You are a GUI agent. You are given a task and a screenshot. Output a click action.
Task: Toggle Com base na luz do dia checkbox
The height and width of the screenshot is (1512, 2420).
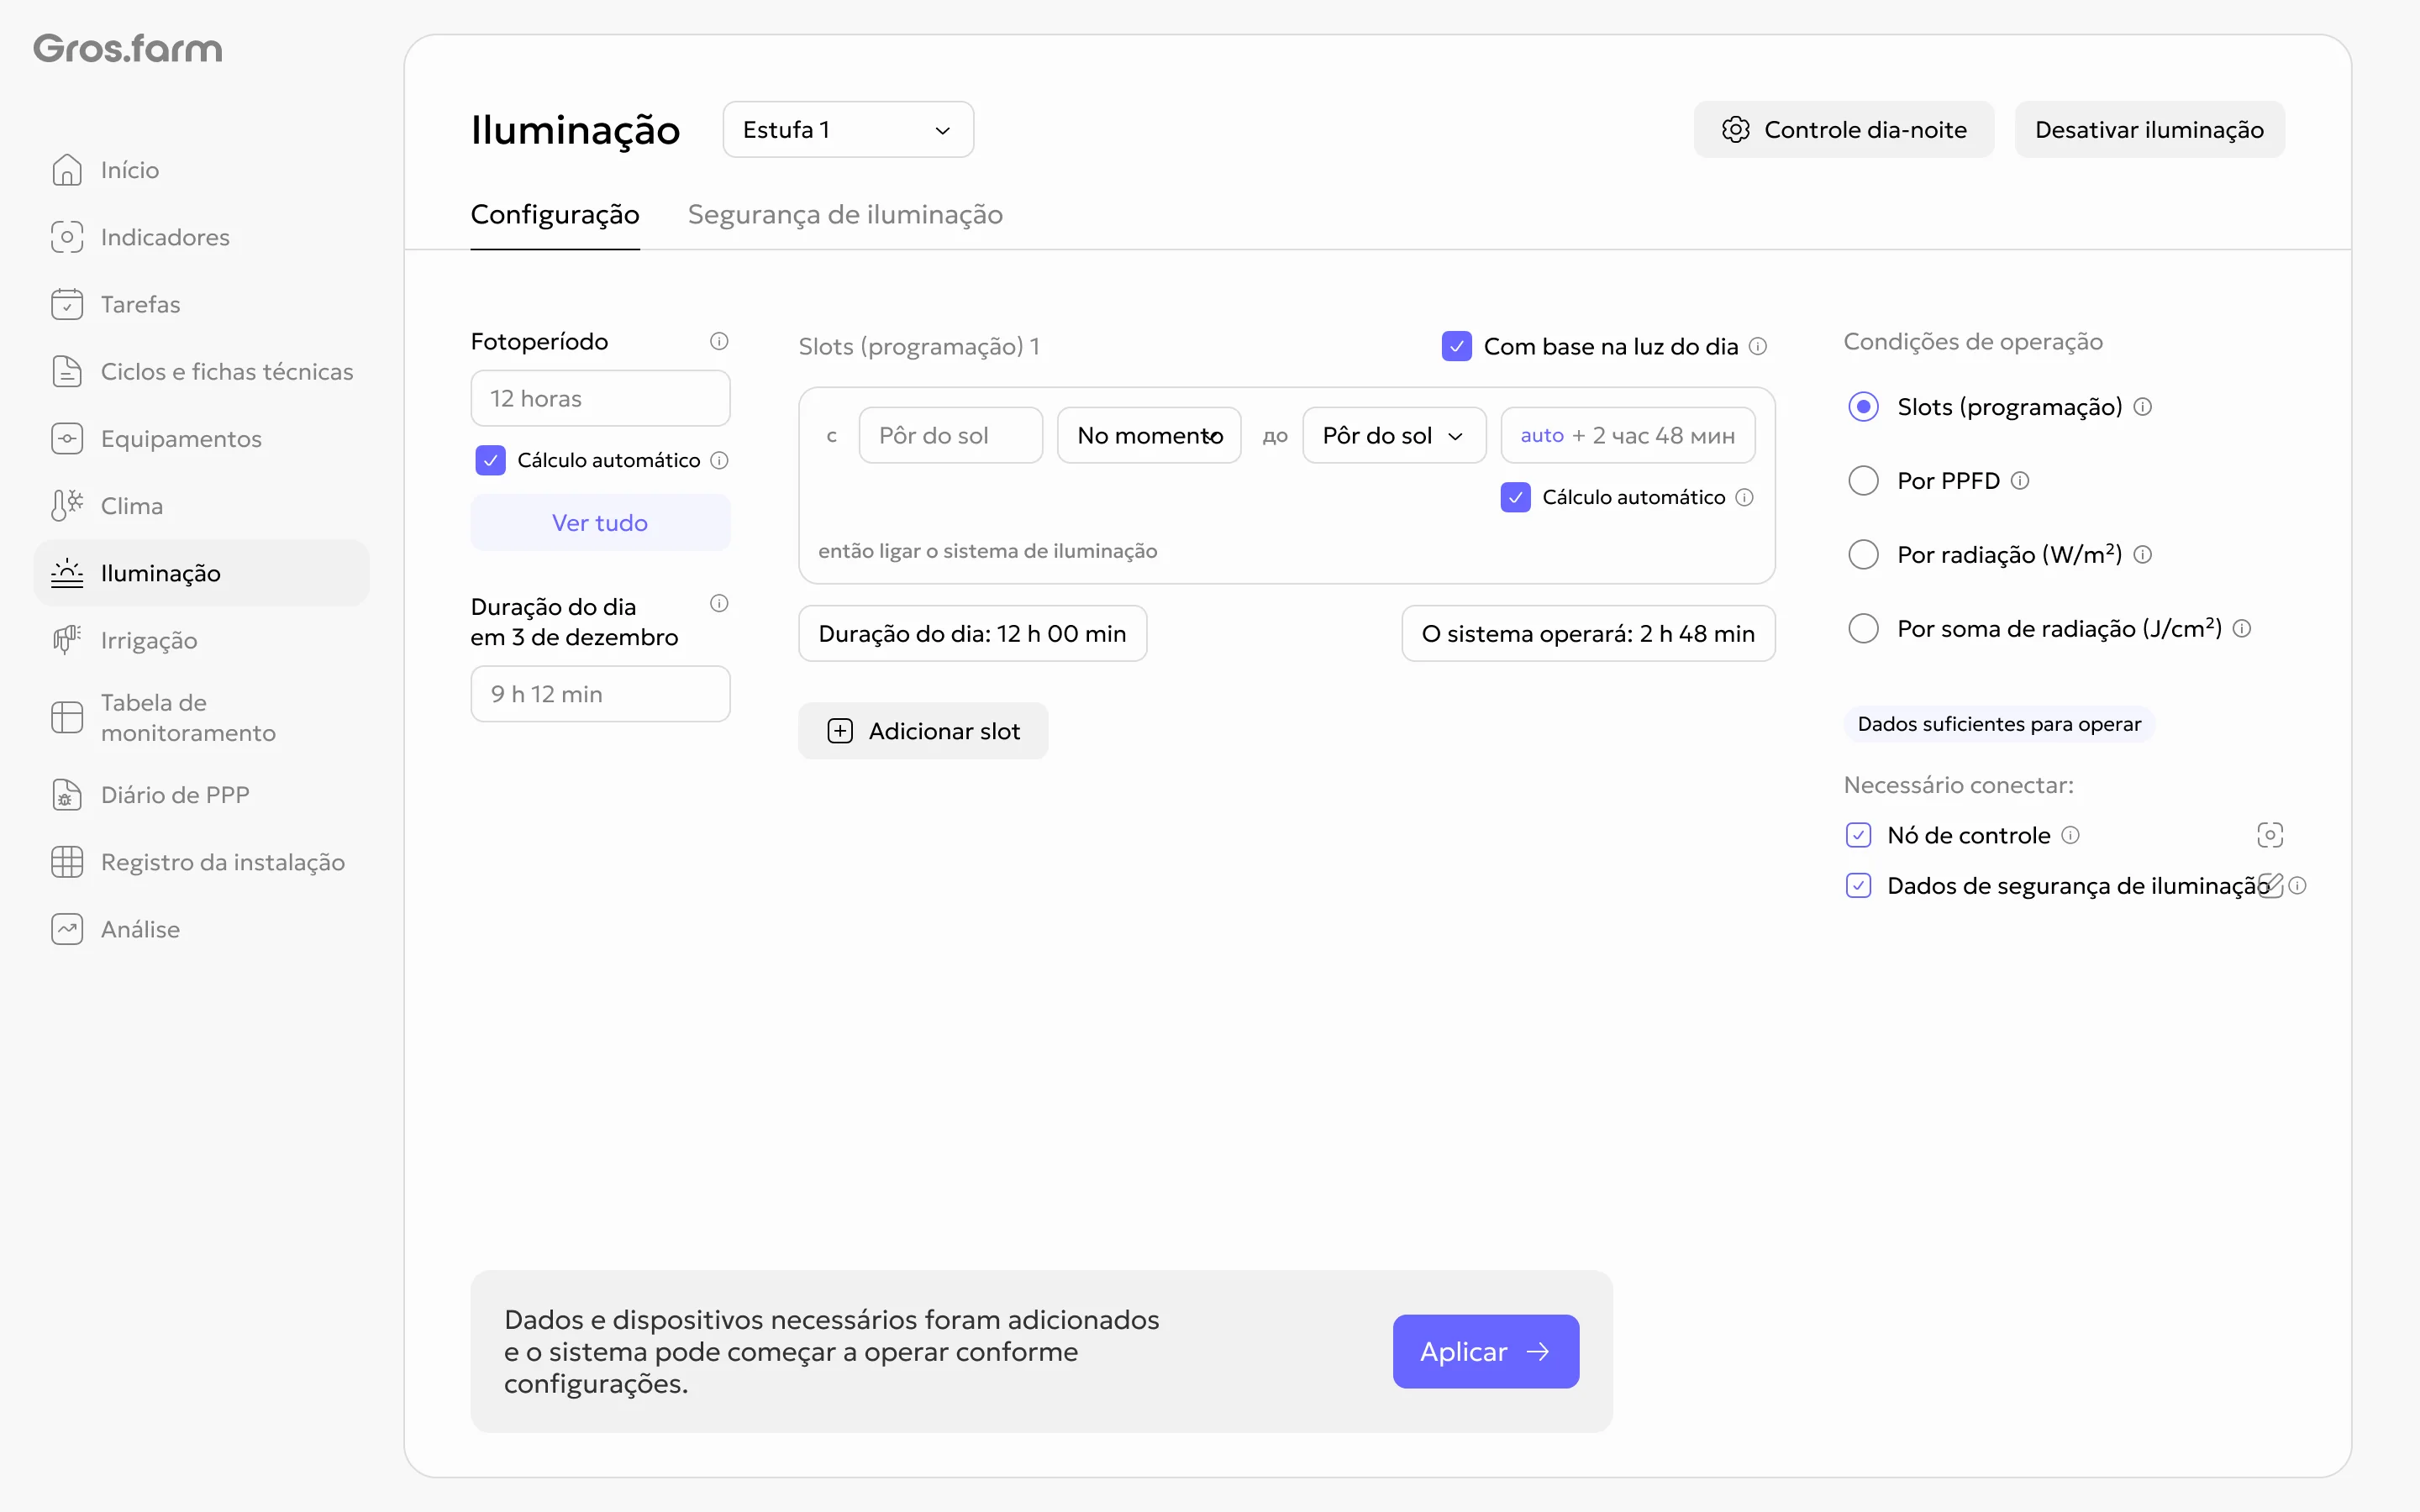pos(1457,346)
